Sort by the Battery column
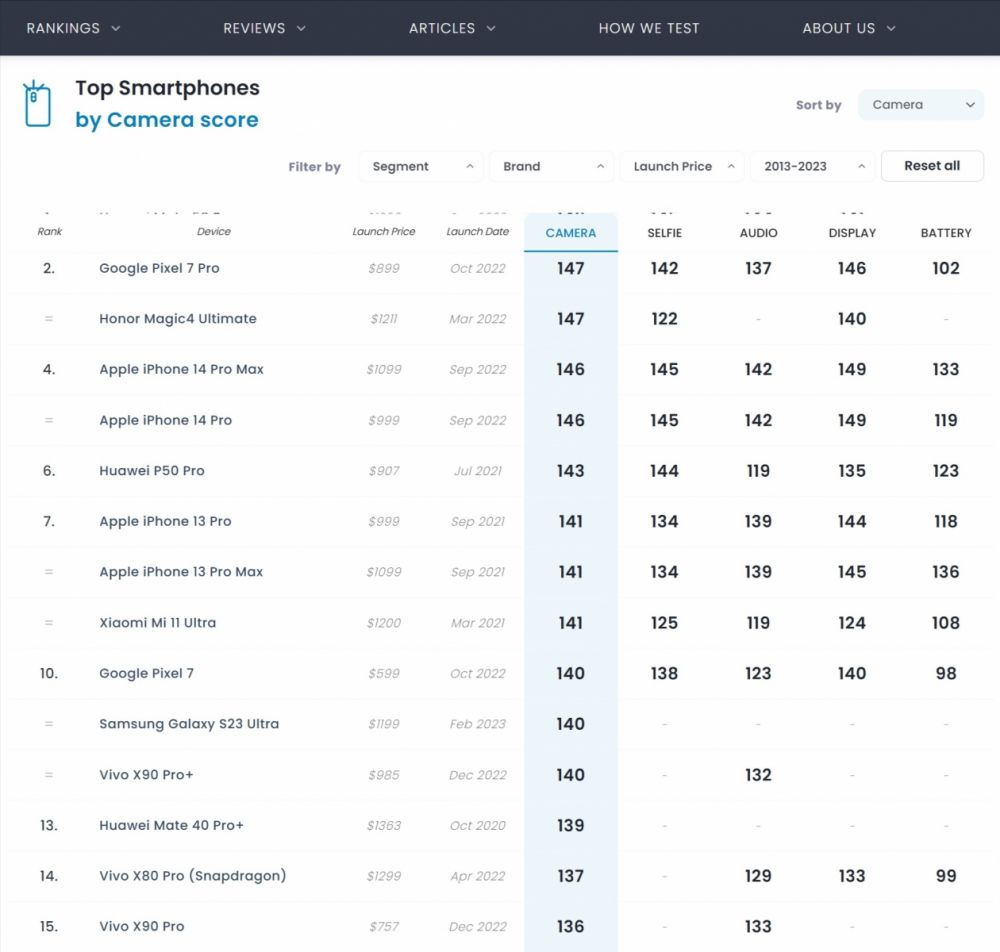Viewport: 1000px width, 952px height. pyautogui.click(x=946, y=233)
